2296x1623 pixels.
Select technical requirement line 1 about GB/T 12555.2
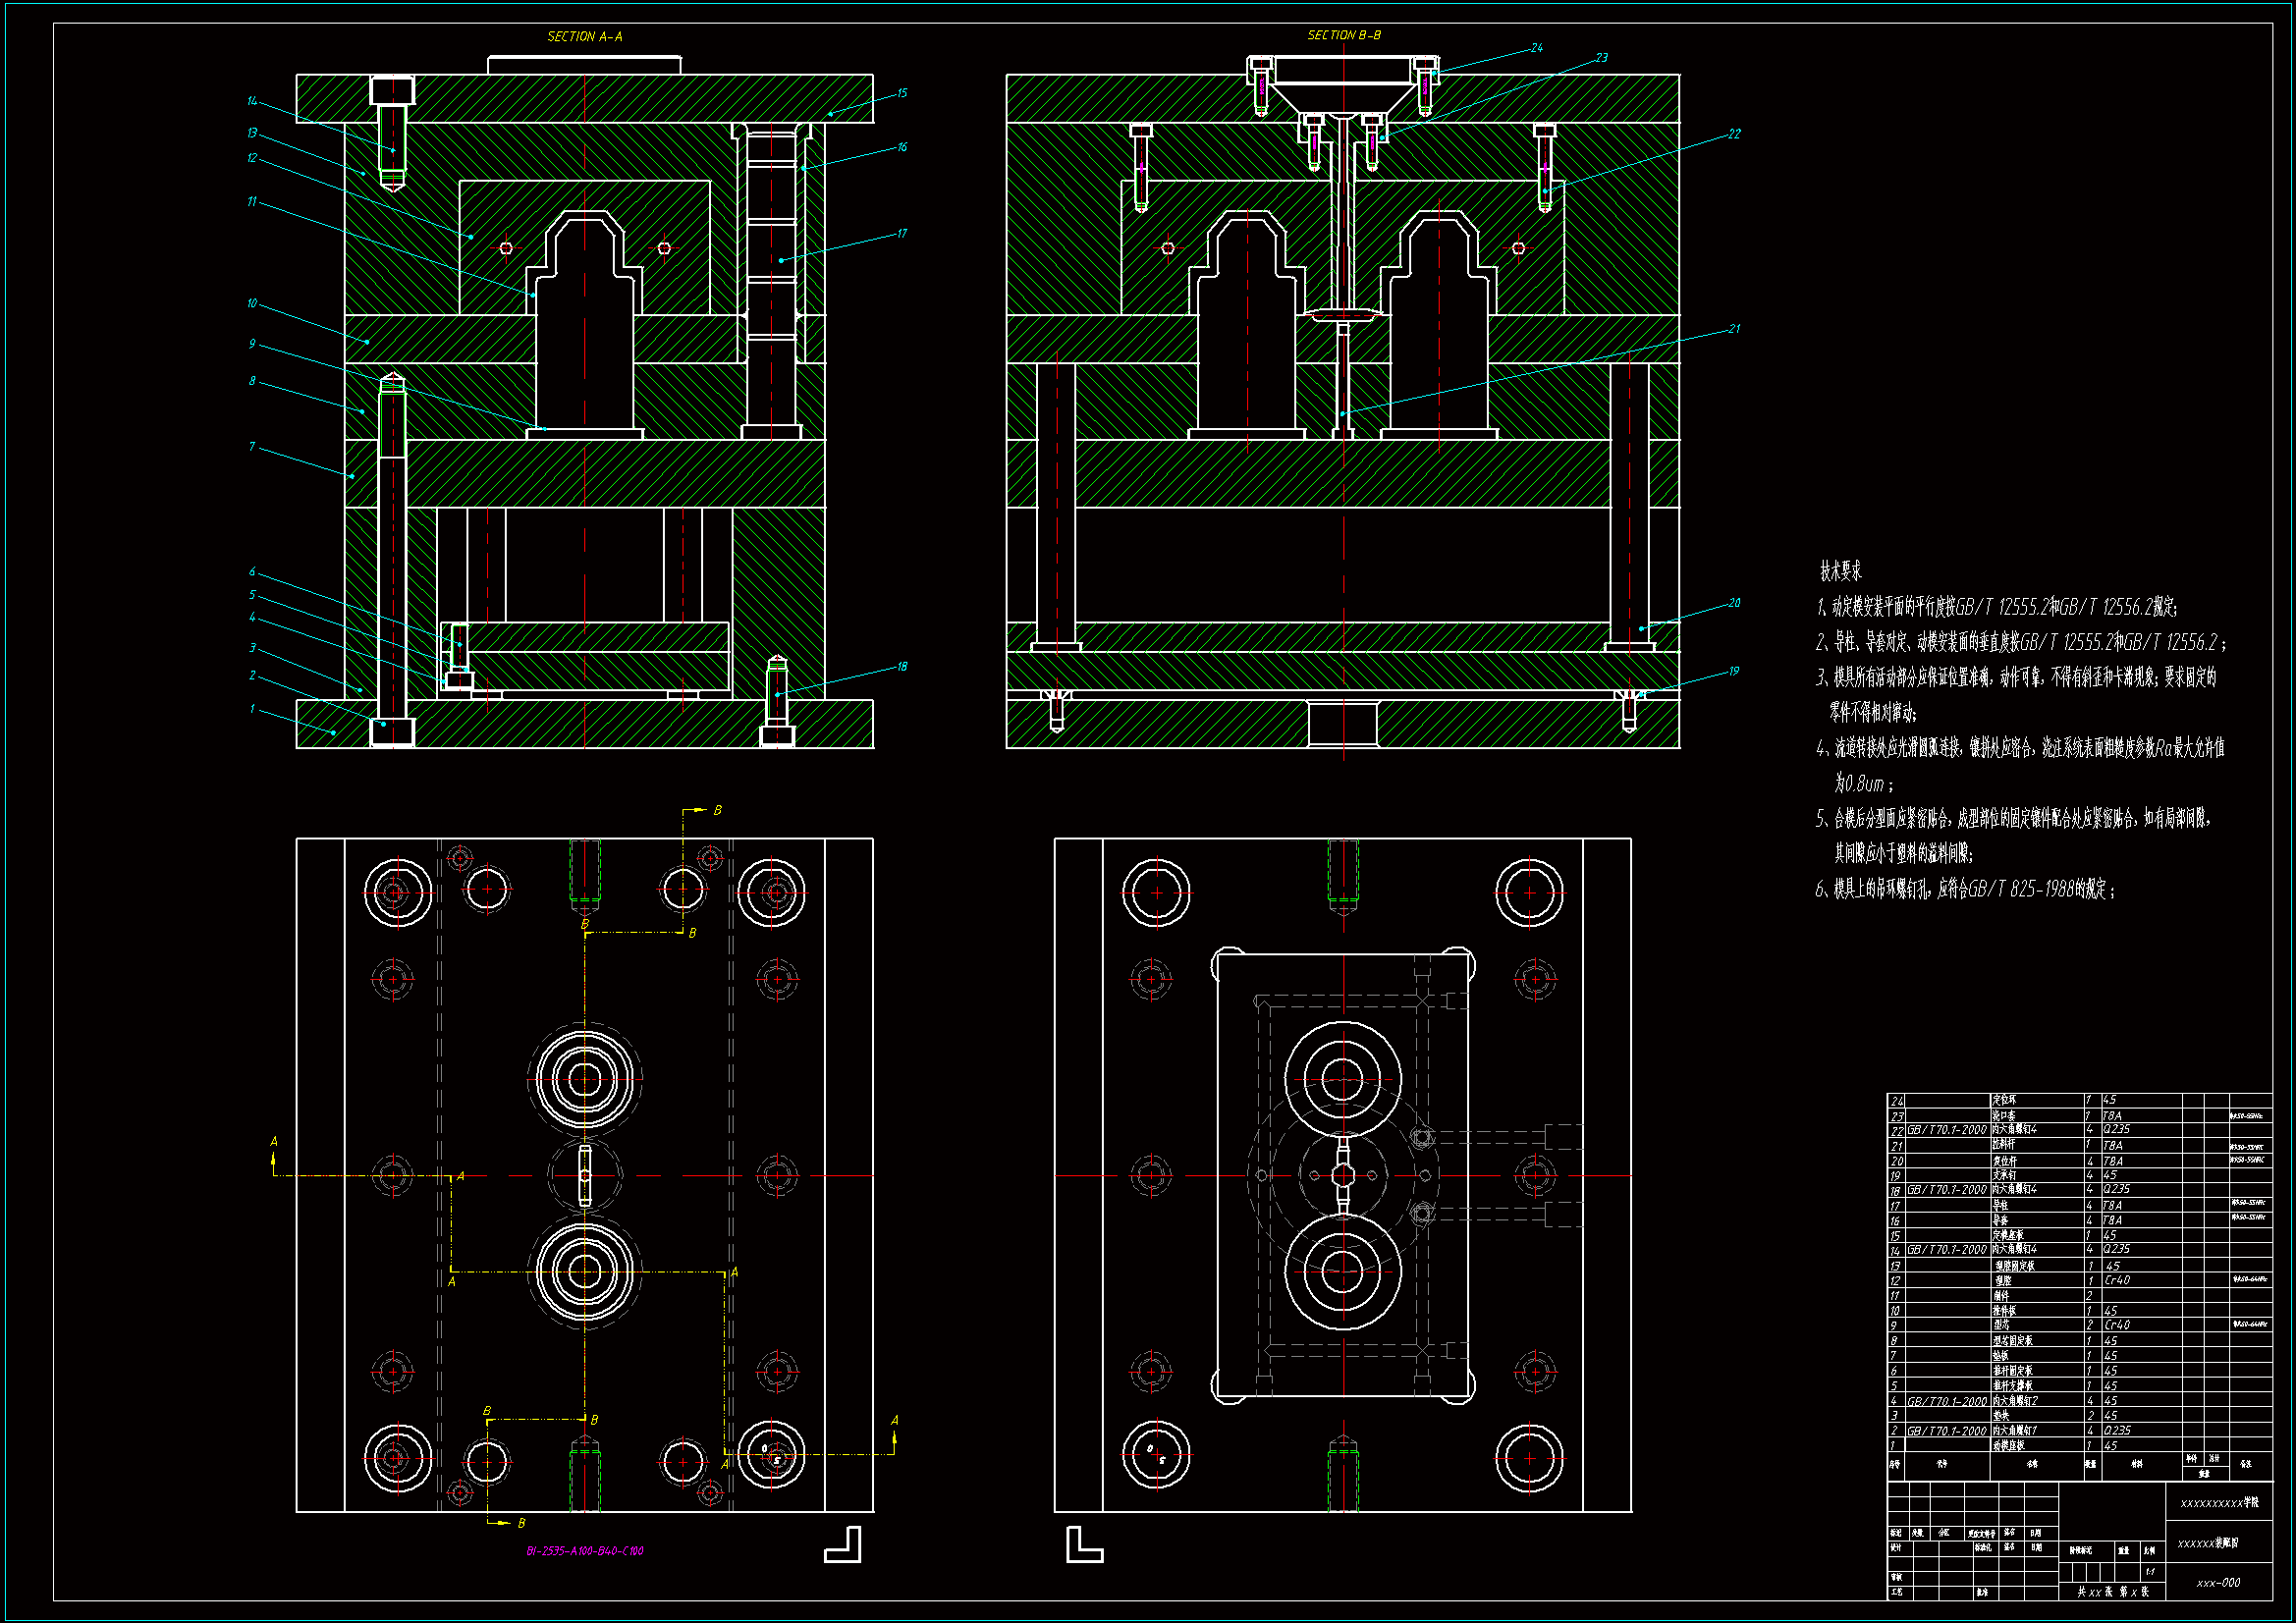click(x=1996, y=607)
